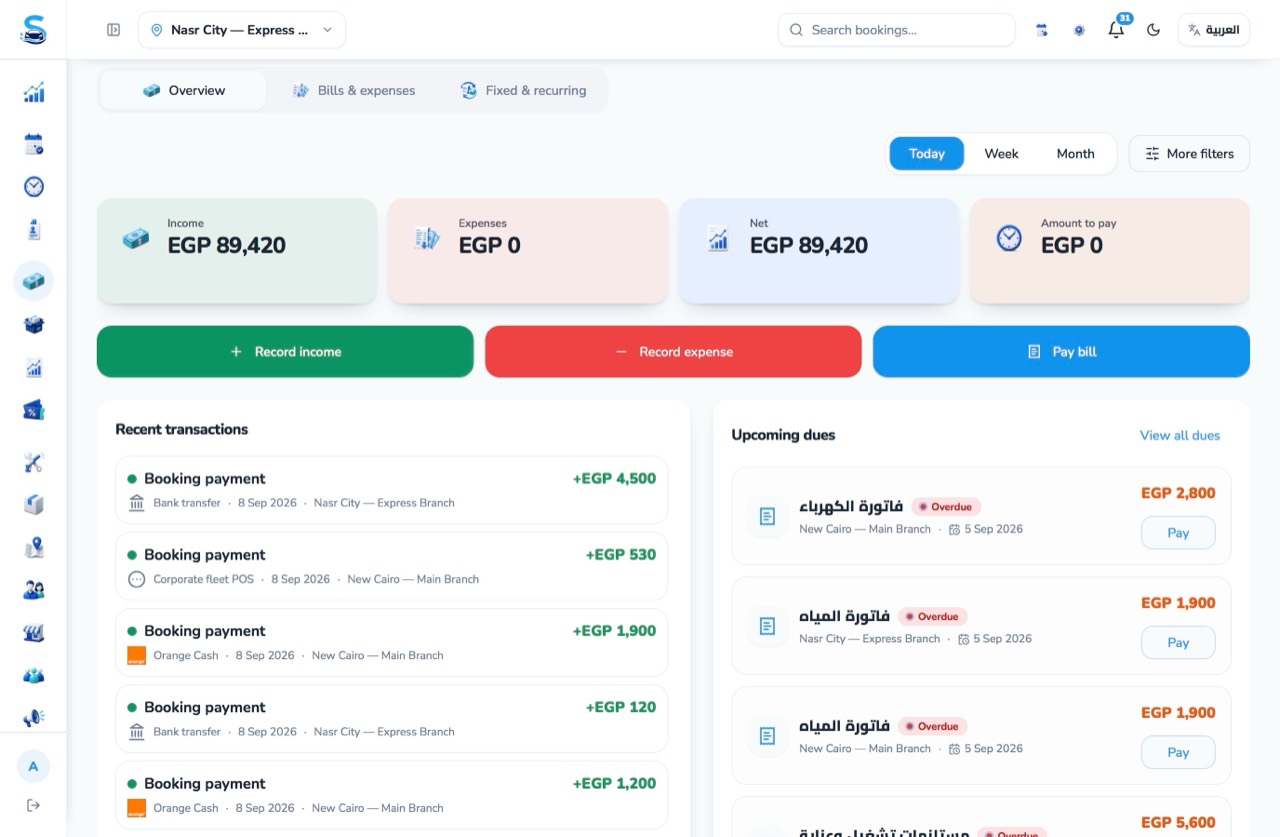Focus the Search bookings field

click(x=896, y=30)
